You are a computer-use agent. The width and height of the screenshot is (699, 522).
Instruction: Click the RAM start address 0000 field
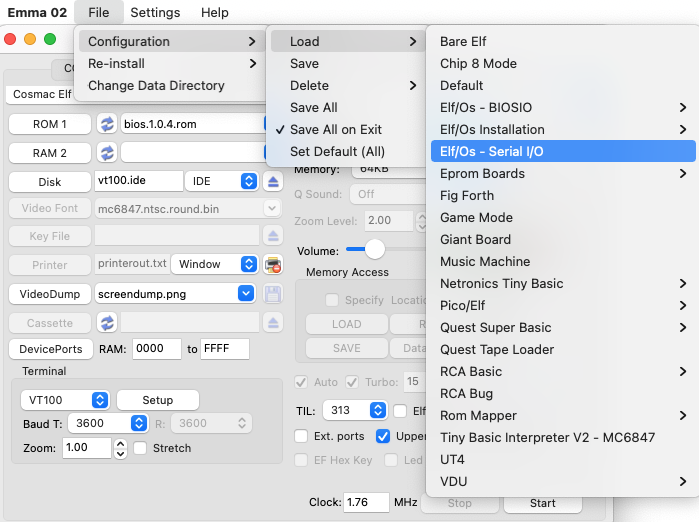click(x=157, y=349)
